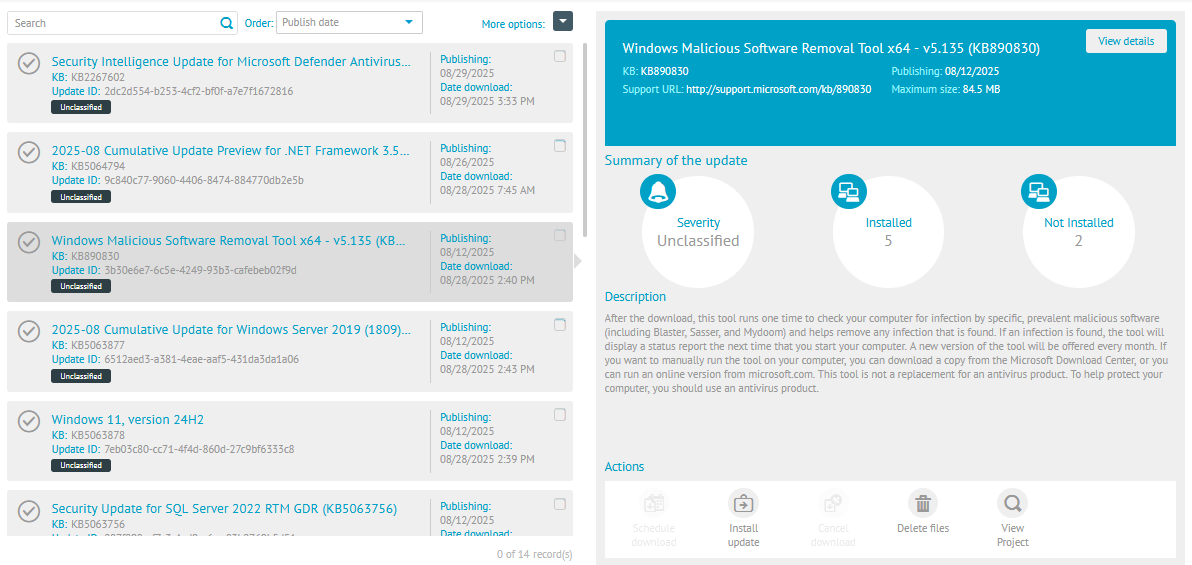
Task: Expand the More options dropdown button
Action: 563,21
